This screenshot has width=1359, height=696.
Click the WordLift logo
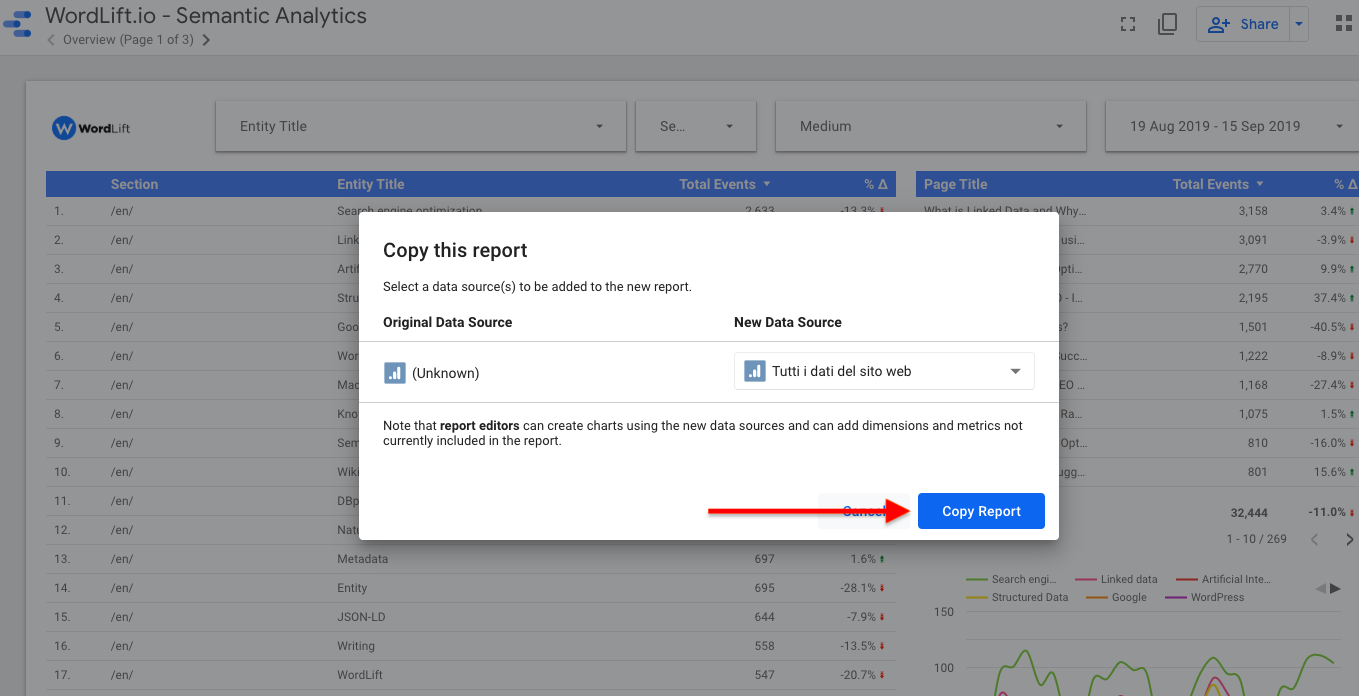coord(91,128)
